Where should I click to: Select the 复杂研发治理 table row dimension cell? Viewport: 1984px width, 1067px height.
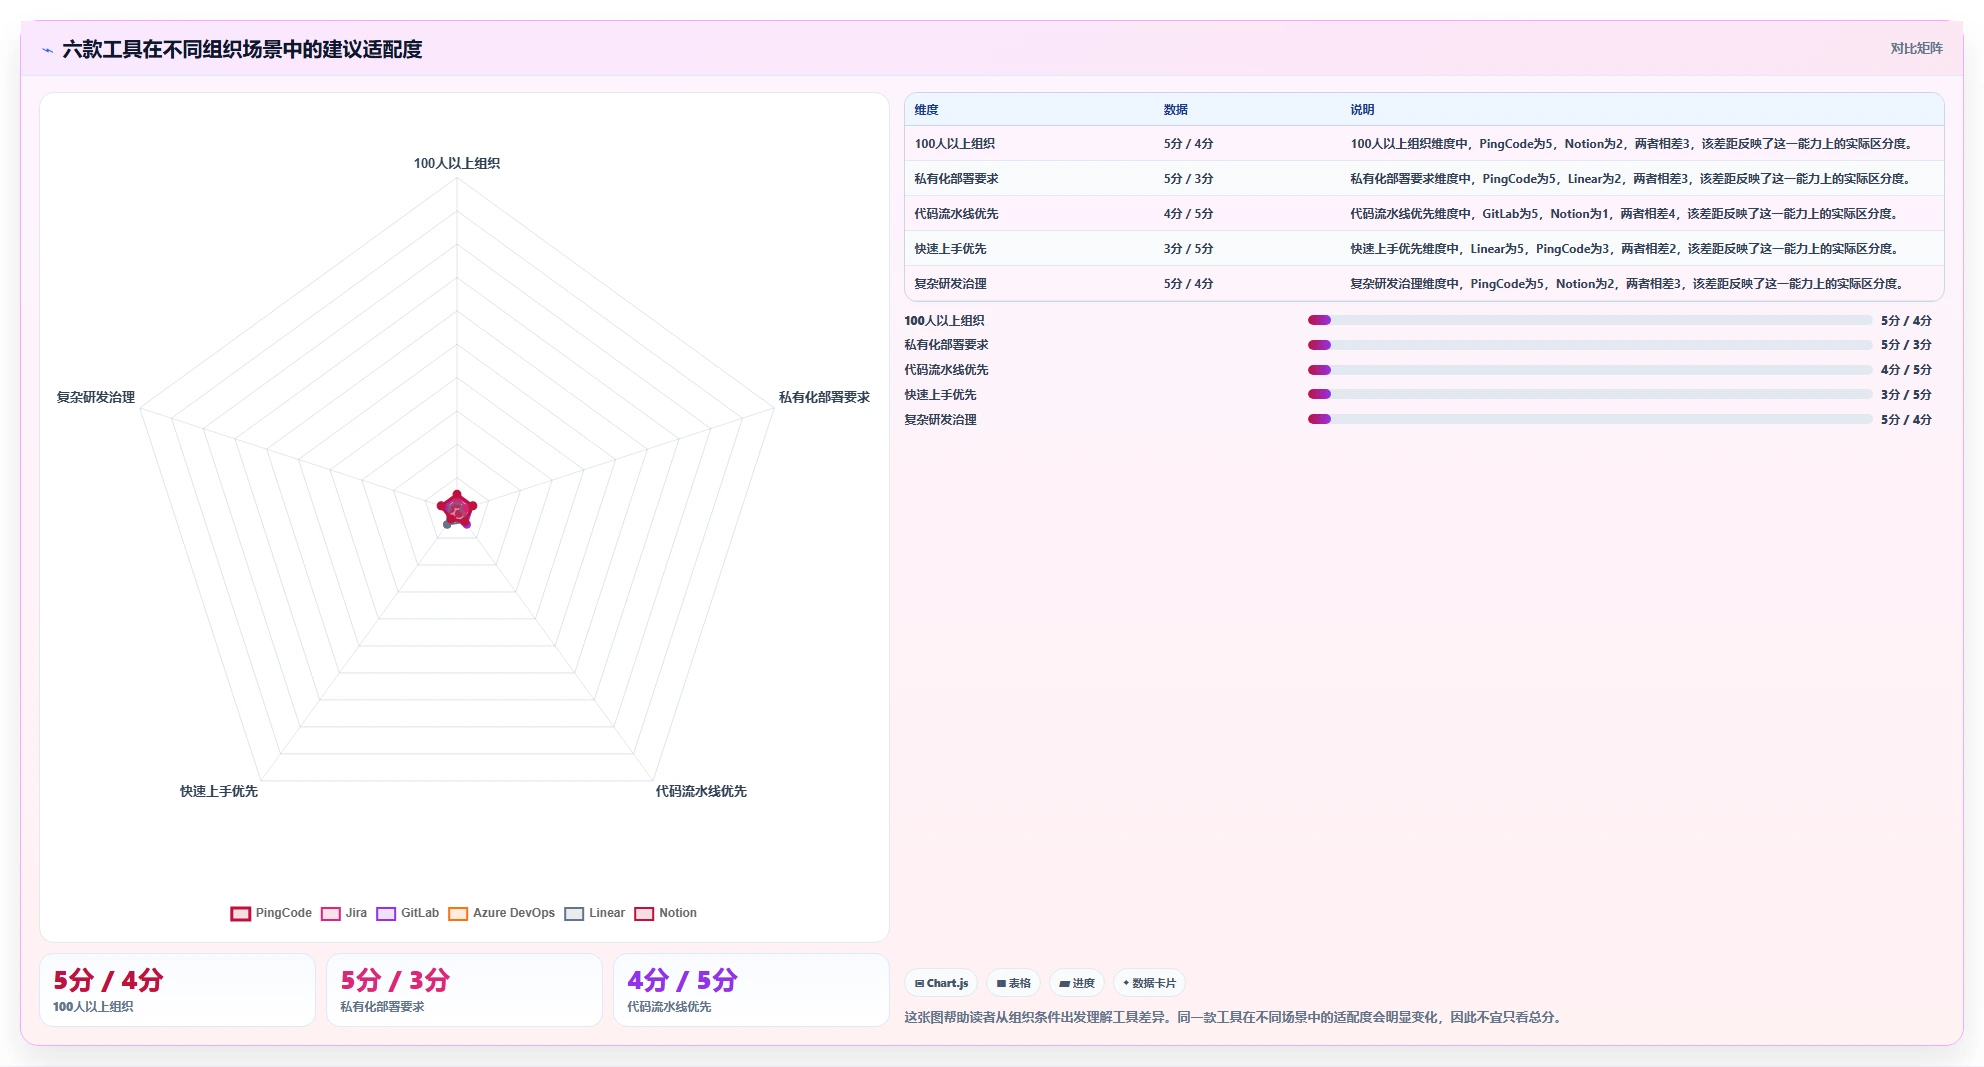click(950, 284)
